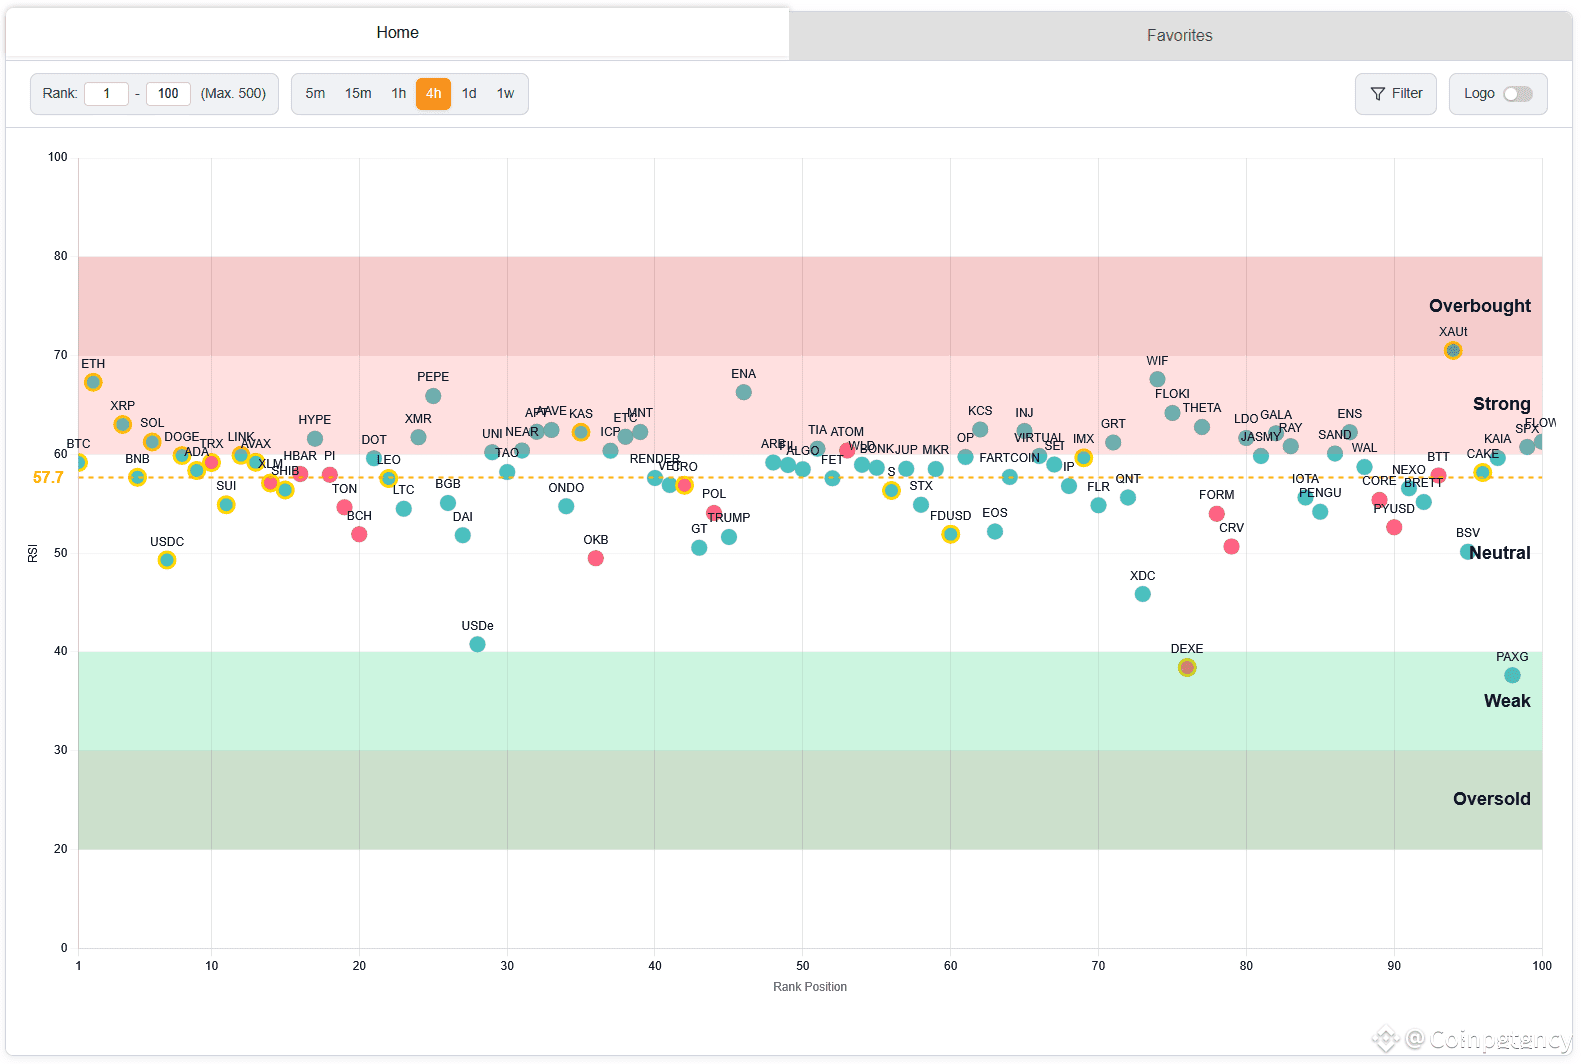Click the PEPE coin marker

pos(433,396)
